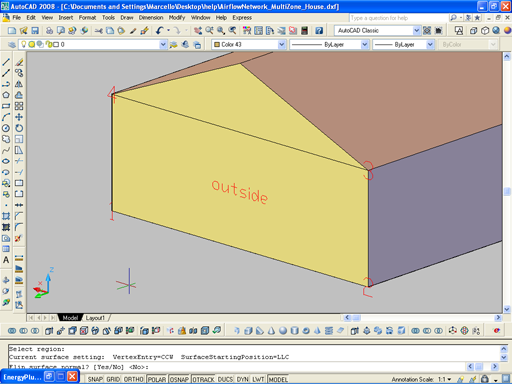The width and height of the screenshot is (512, 384).
Task: Switch to the Layout1 tab
Action: click(x=96, y=318)
